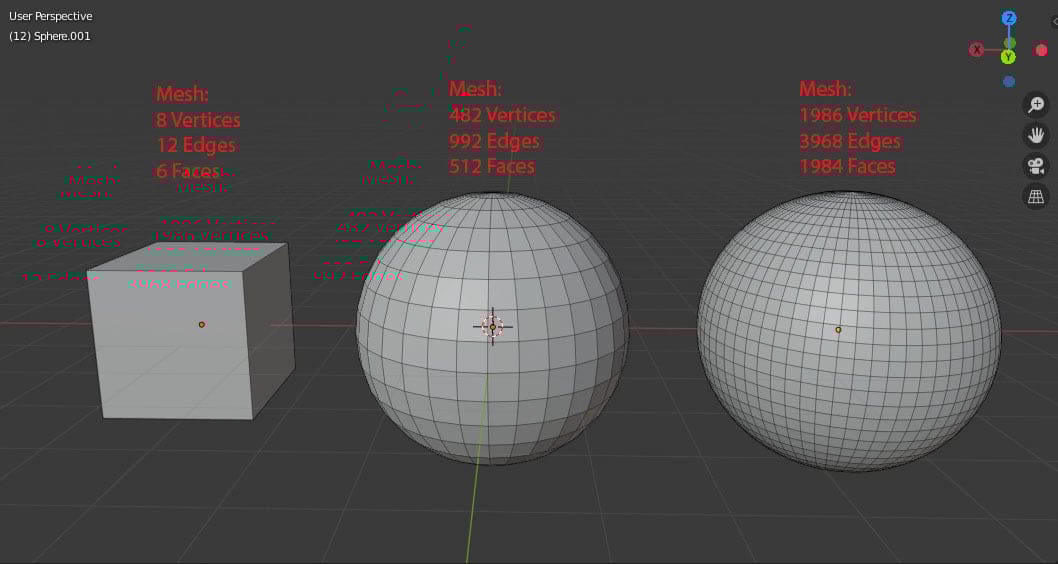1058x564 pixels.
Task: Click the "(12) Sphere.001" object label
Action: [50, 36]
